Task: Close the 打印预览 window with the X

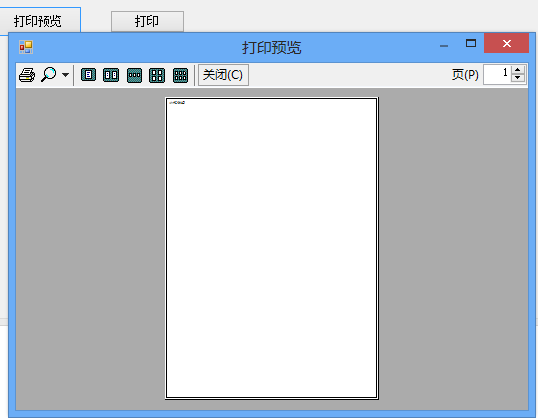Action: pyautogui.click(x=506, y=43)
